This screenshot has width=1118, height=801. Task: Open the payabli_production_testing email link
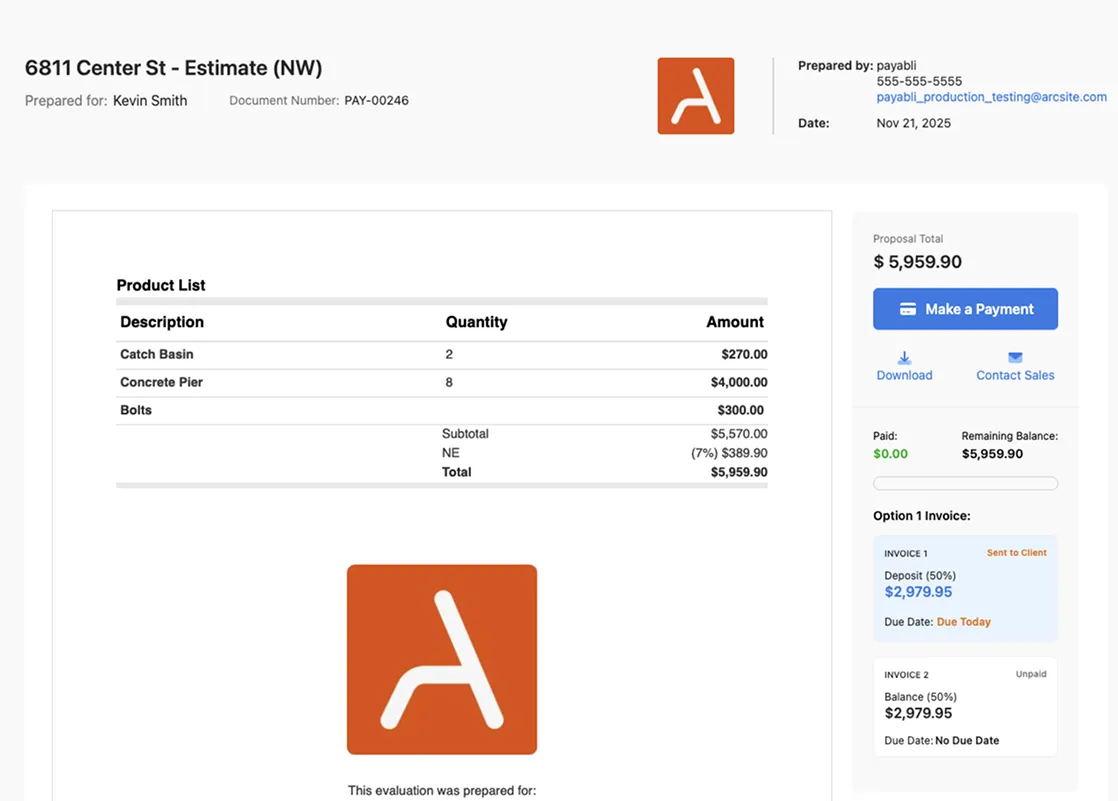[x=991, y=97]
